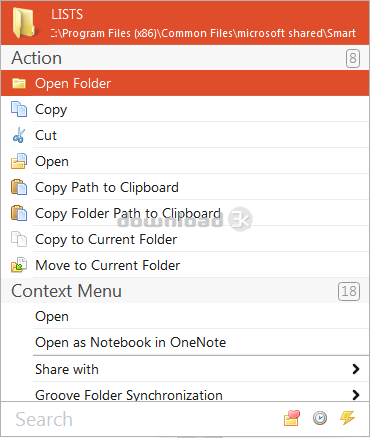Choose Open as Notebook in OneNote
Image resolution: width=371 pixels, height=438 pixels.
(x=130, y=343)
